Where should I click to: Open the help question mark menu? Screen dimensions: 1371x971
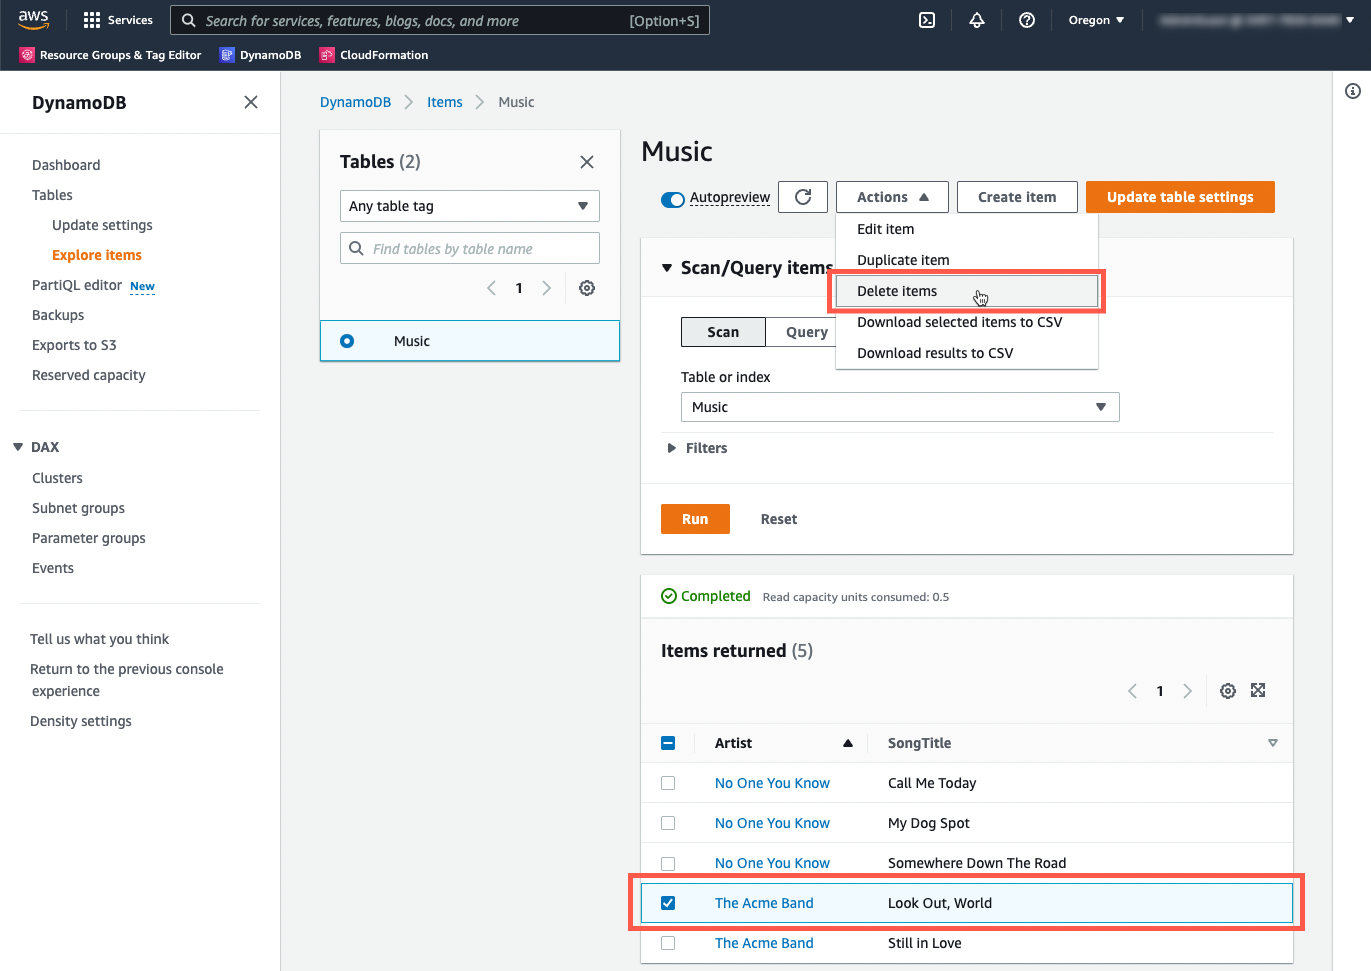1027,20
